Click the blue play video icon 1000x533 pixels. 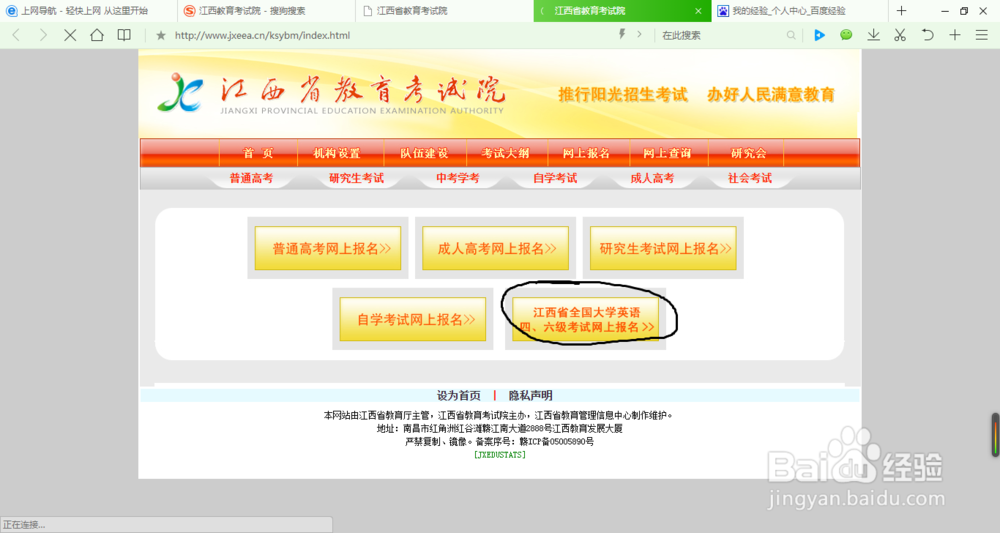tap(820, 35)
